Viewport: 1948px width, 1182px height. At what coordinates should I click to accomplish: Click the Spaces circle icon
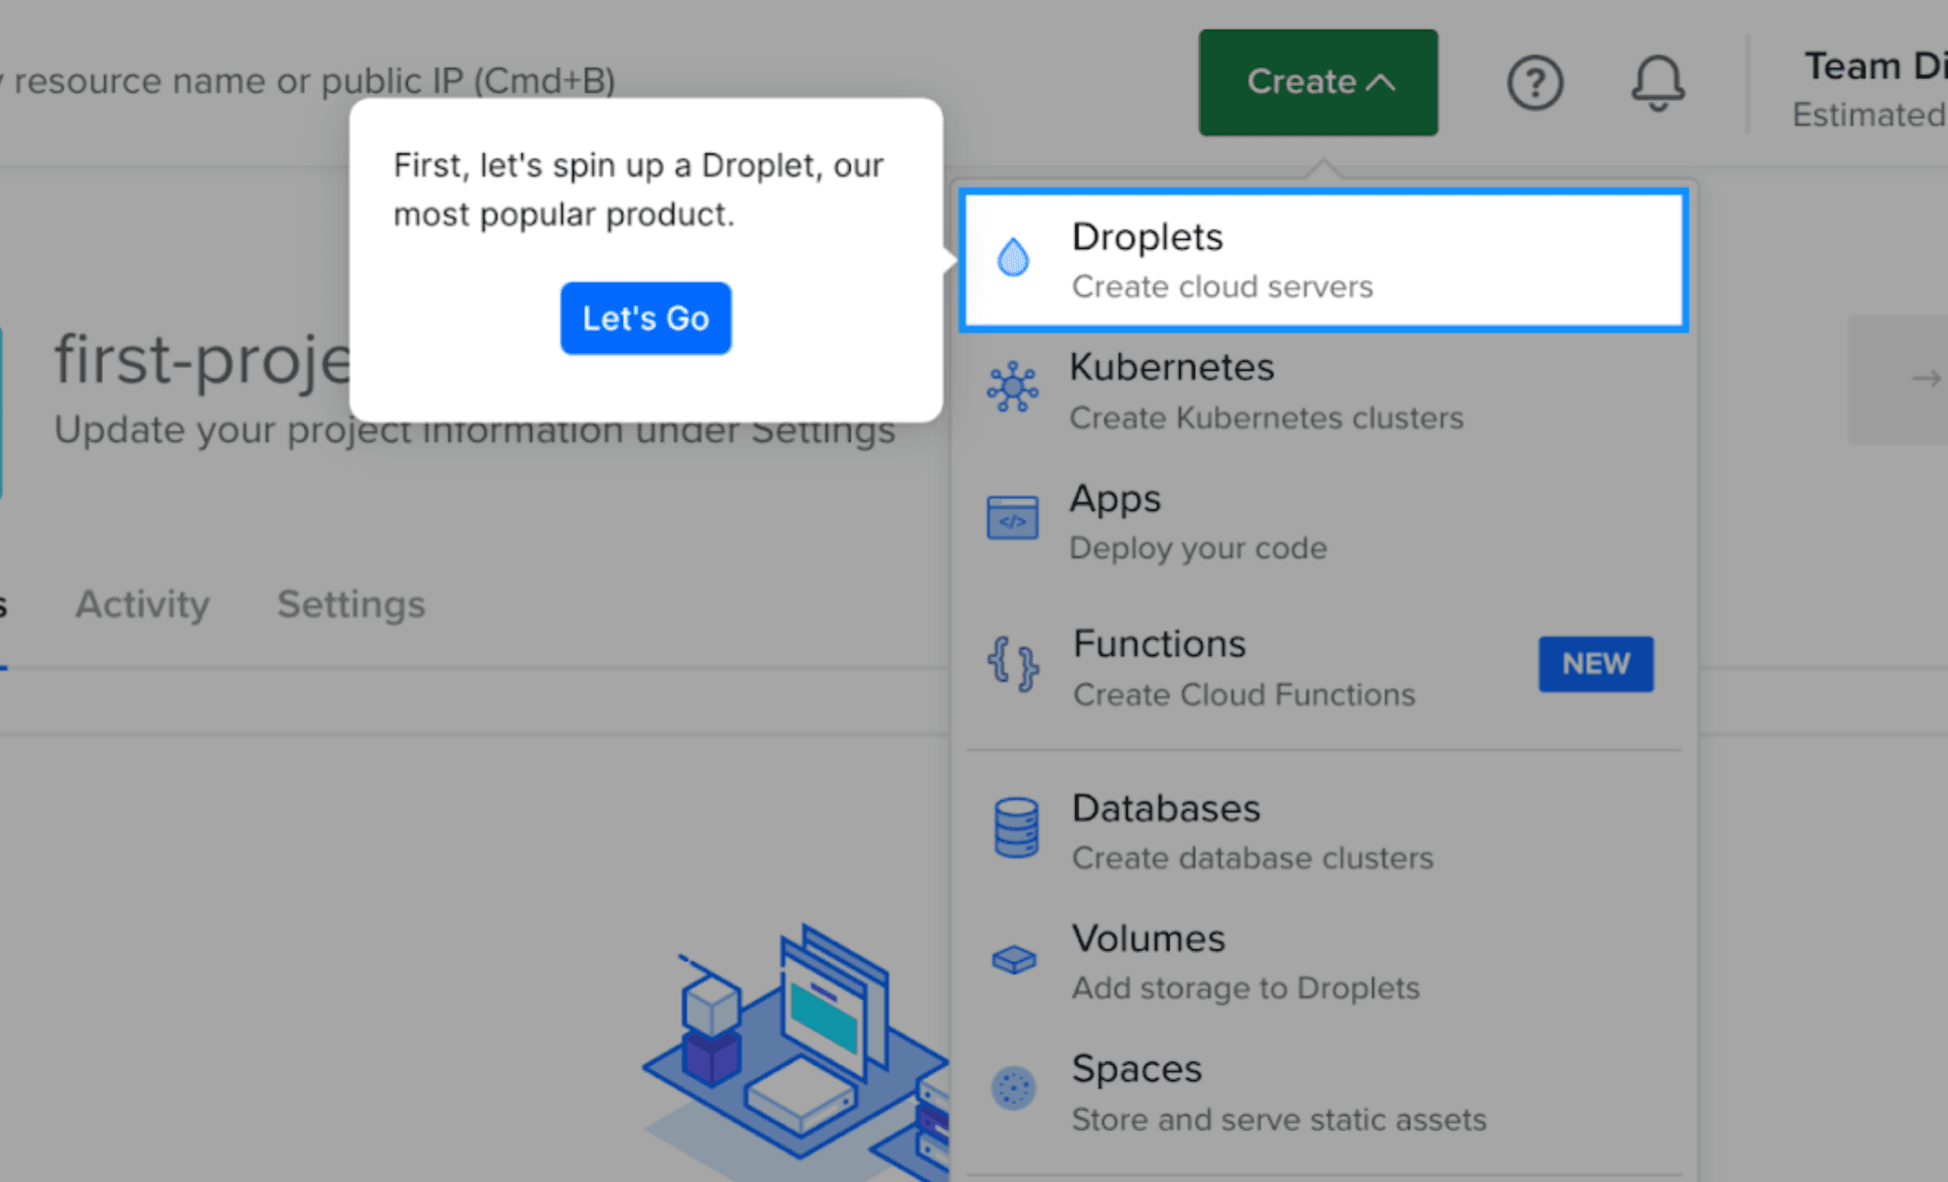pos(1014,1088)
